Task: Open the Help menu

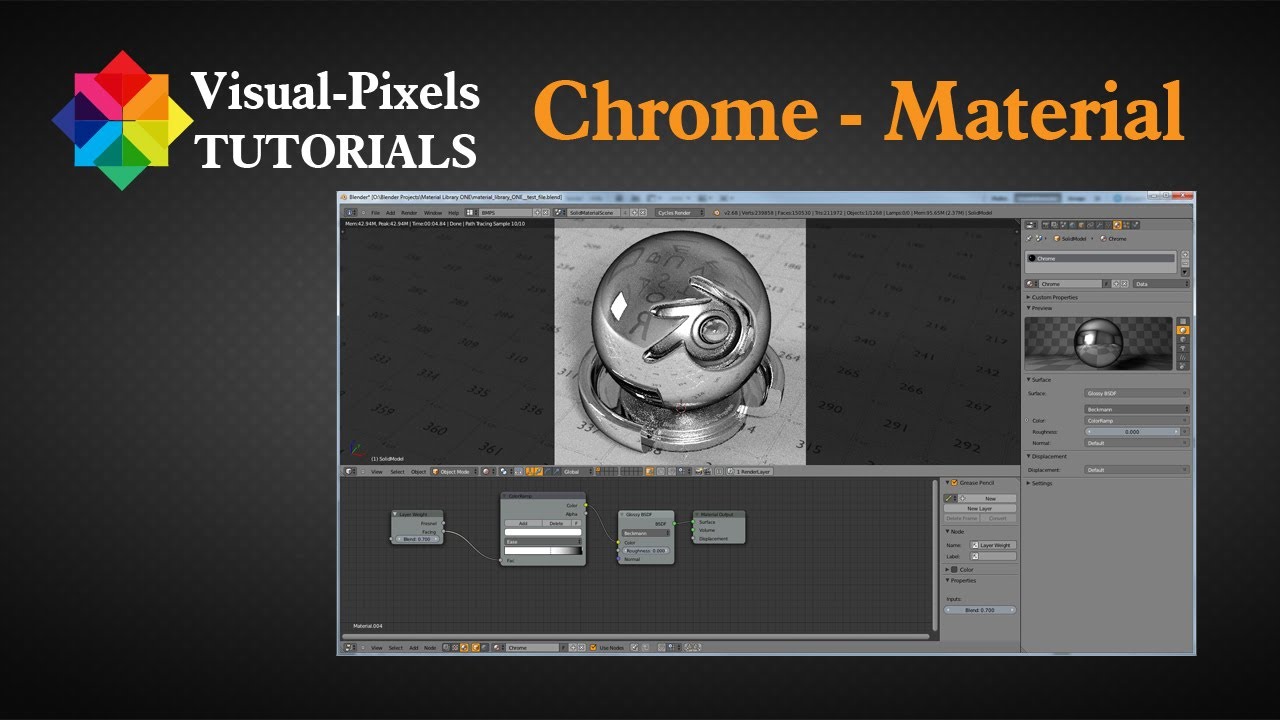Action: pyautogui.click(x=454, y=213)
